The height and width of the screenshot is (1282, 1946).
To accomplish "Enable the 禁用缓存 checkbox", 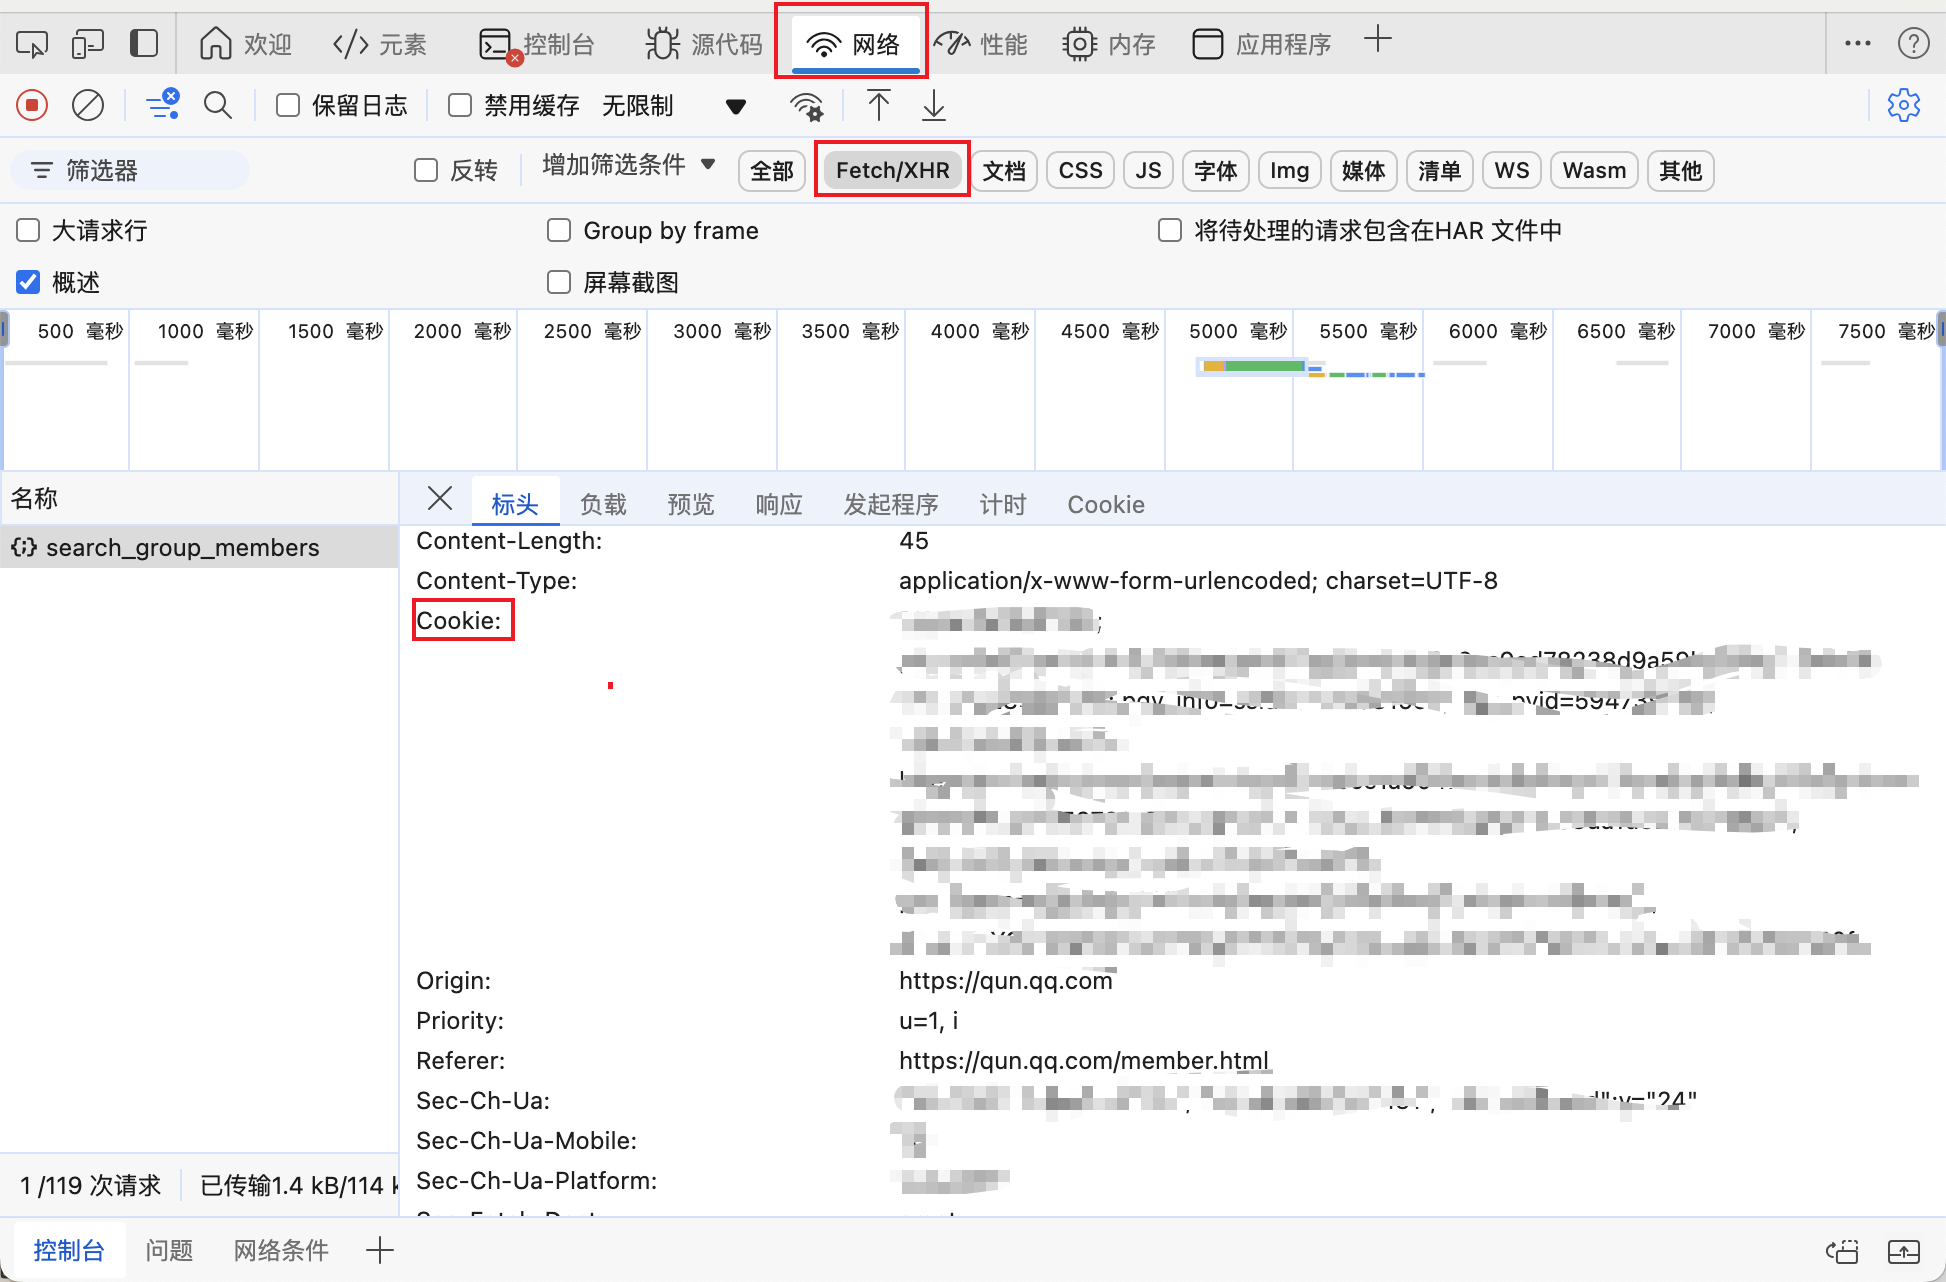I will pos(459,104).
